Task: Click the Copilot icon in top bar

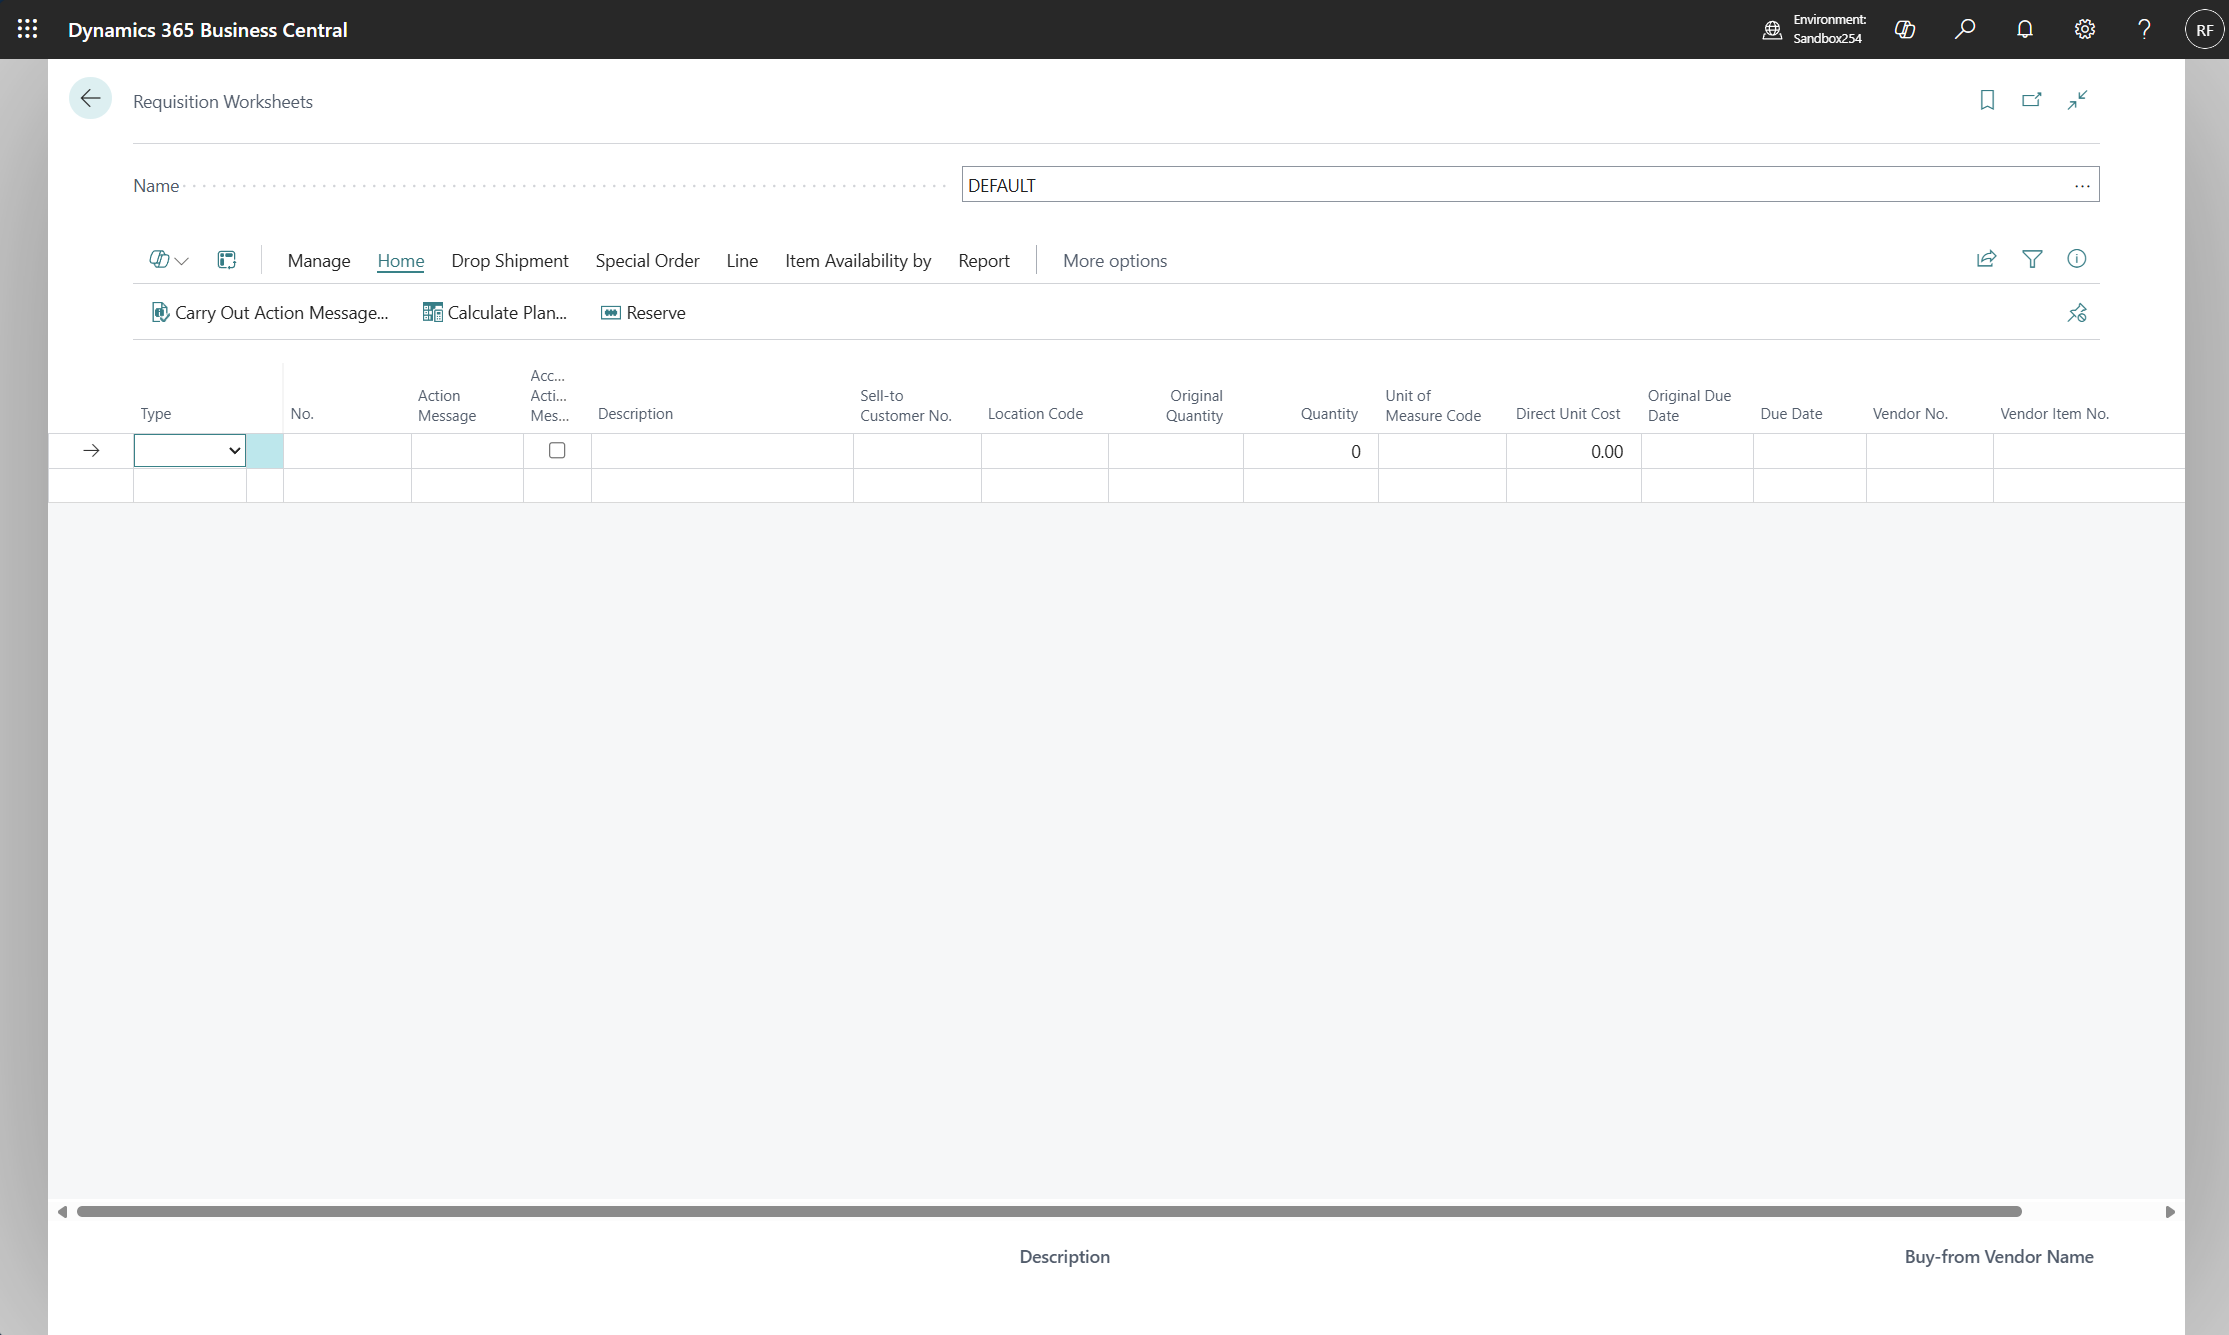Action: pos(1904,29)
